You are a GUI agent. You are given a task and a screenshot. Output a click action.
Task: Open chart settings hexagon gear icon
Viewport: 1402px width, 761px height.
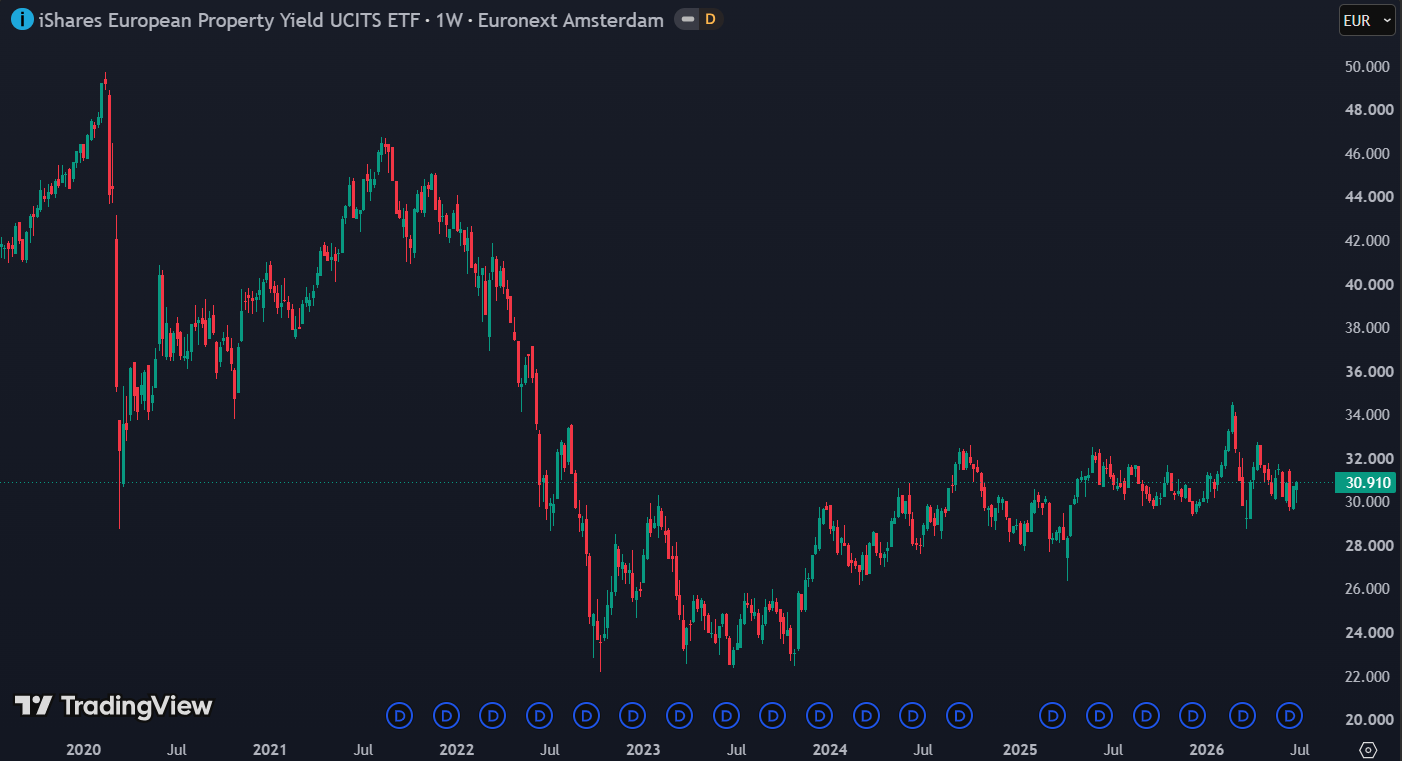tap(1369, 749)
